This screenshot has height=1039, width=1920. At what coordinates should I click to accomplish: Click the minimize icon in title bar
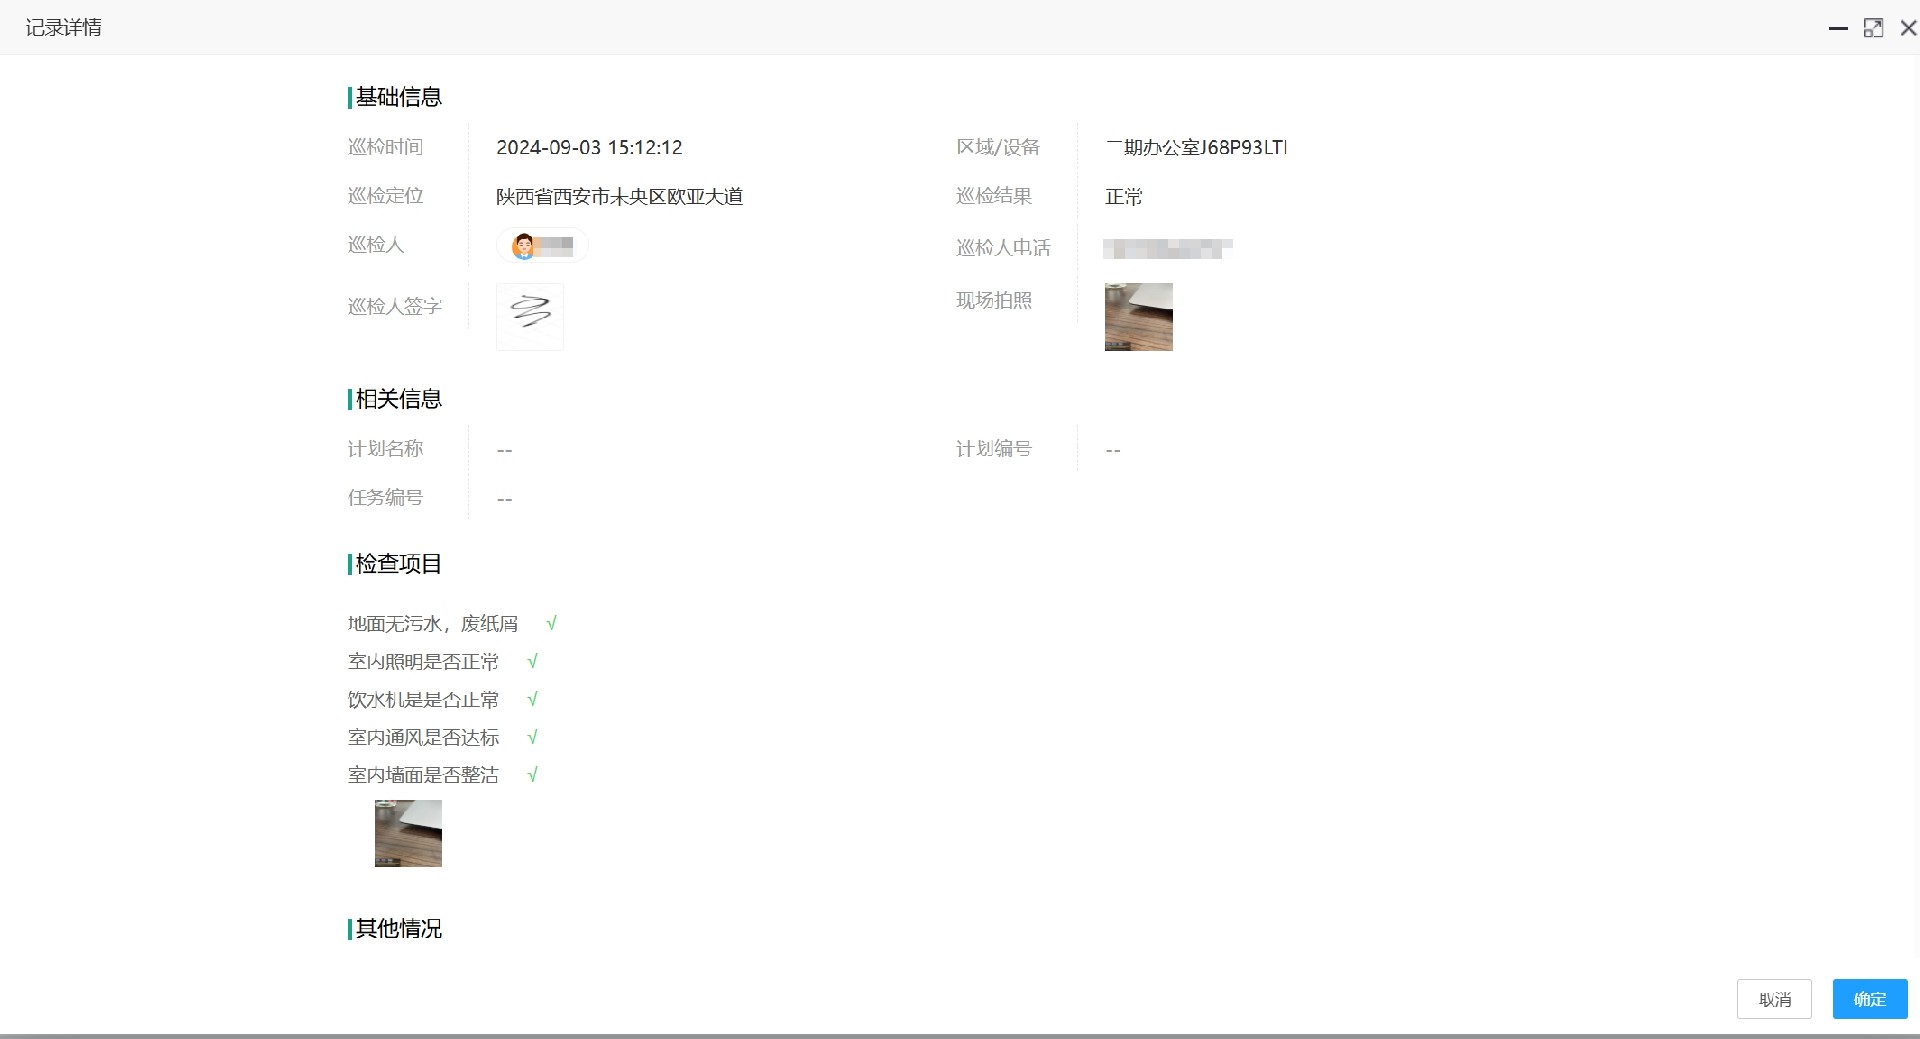point(1839,28)
